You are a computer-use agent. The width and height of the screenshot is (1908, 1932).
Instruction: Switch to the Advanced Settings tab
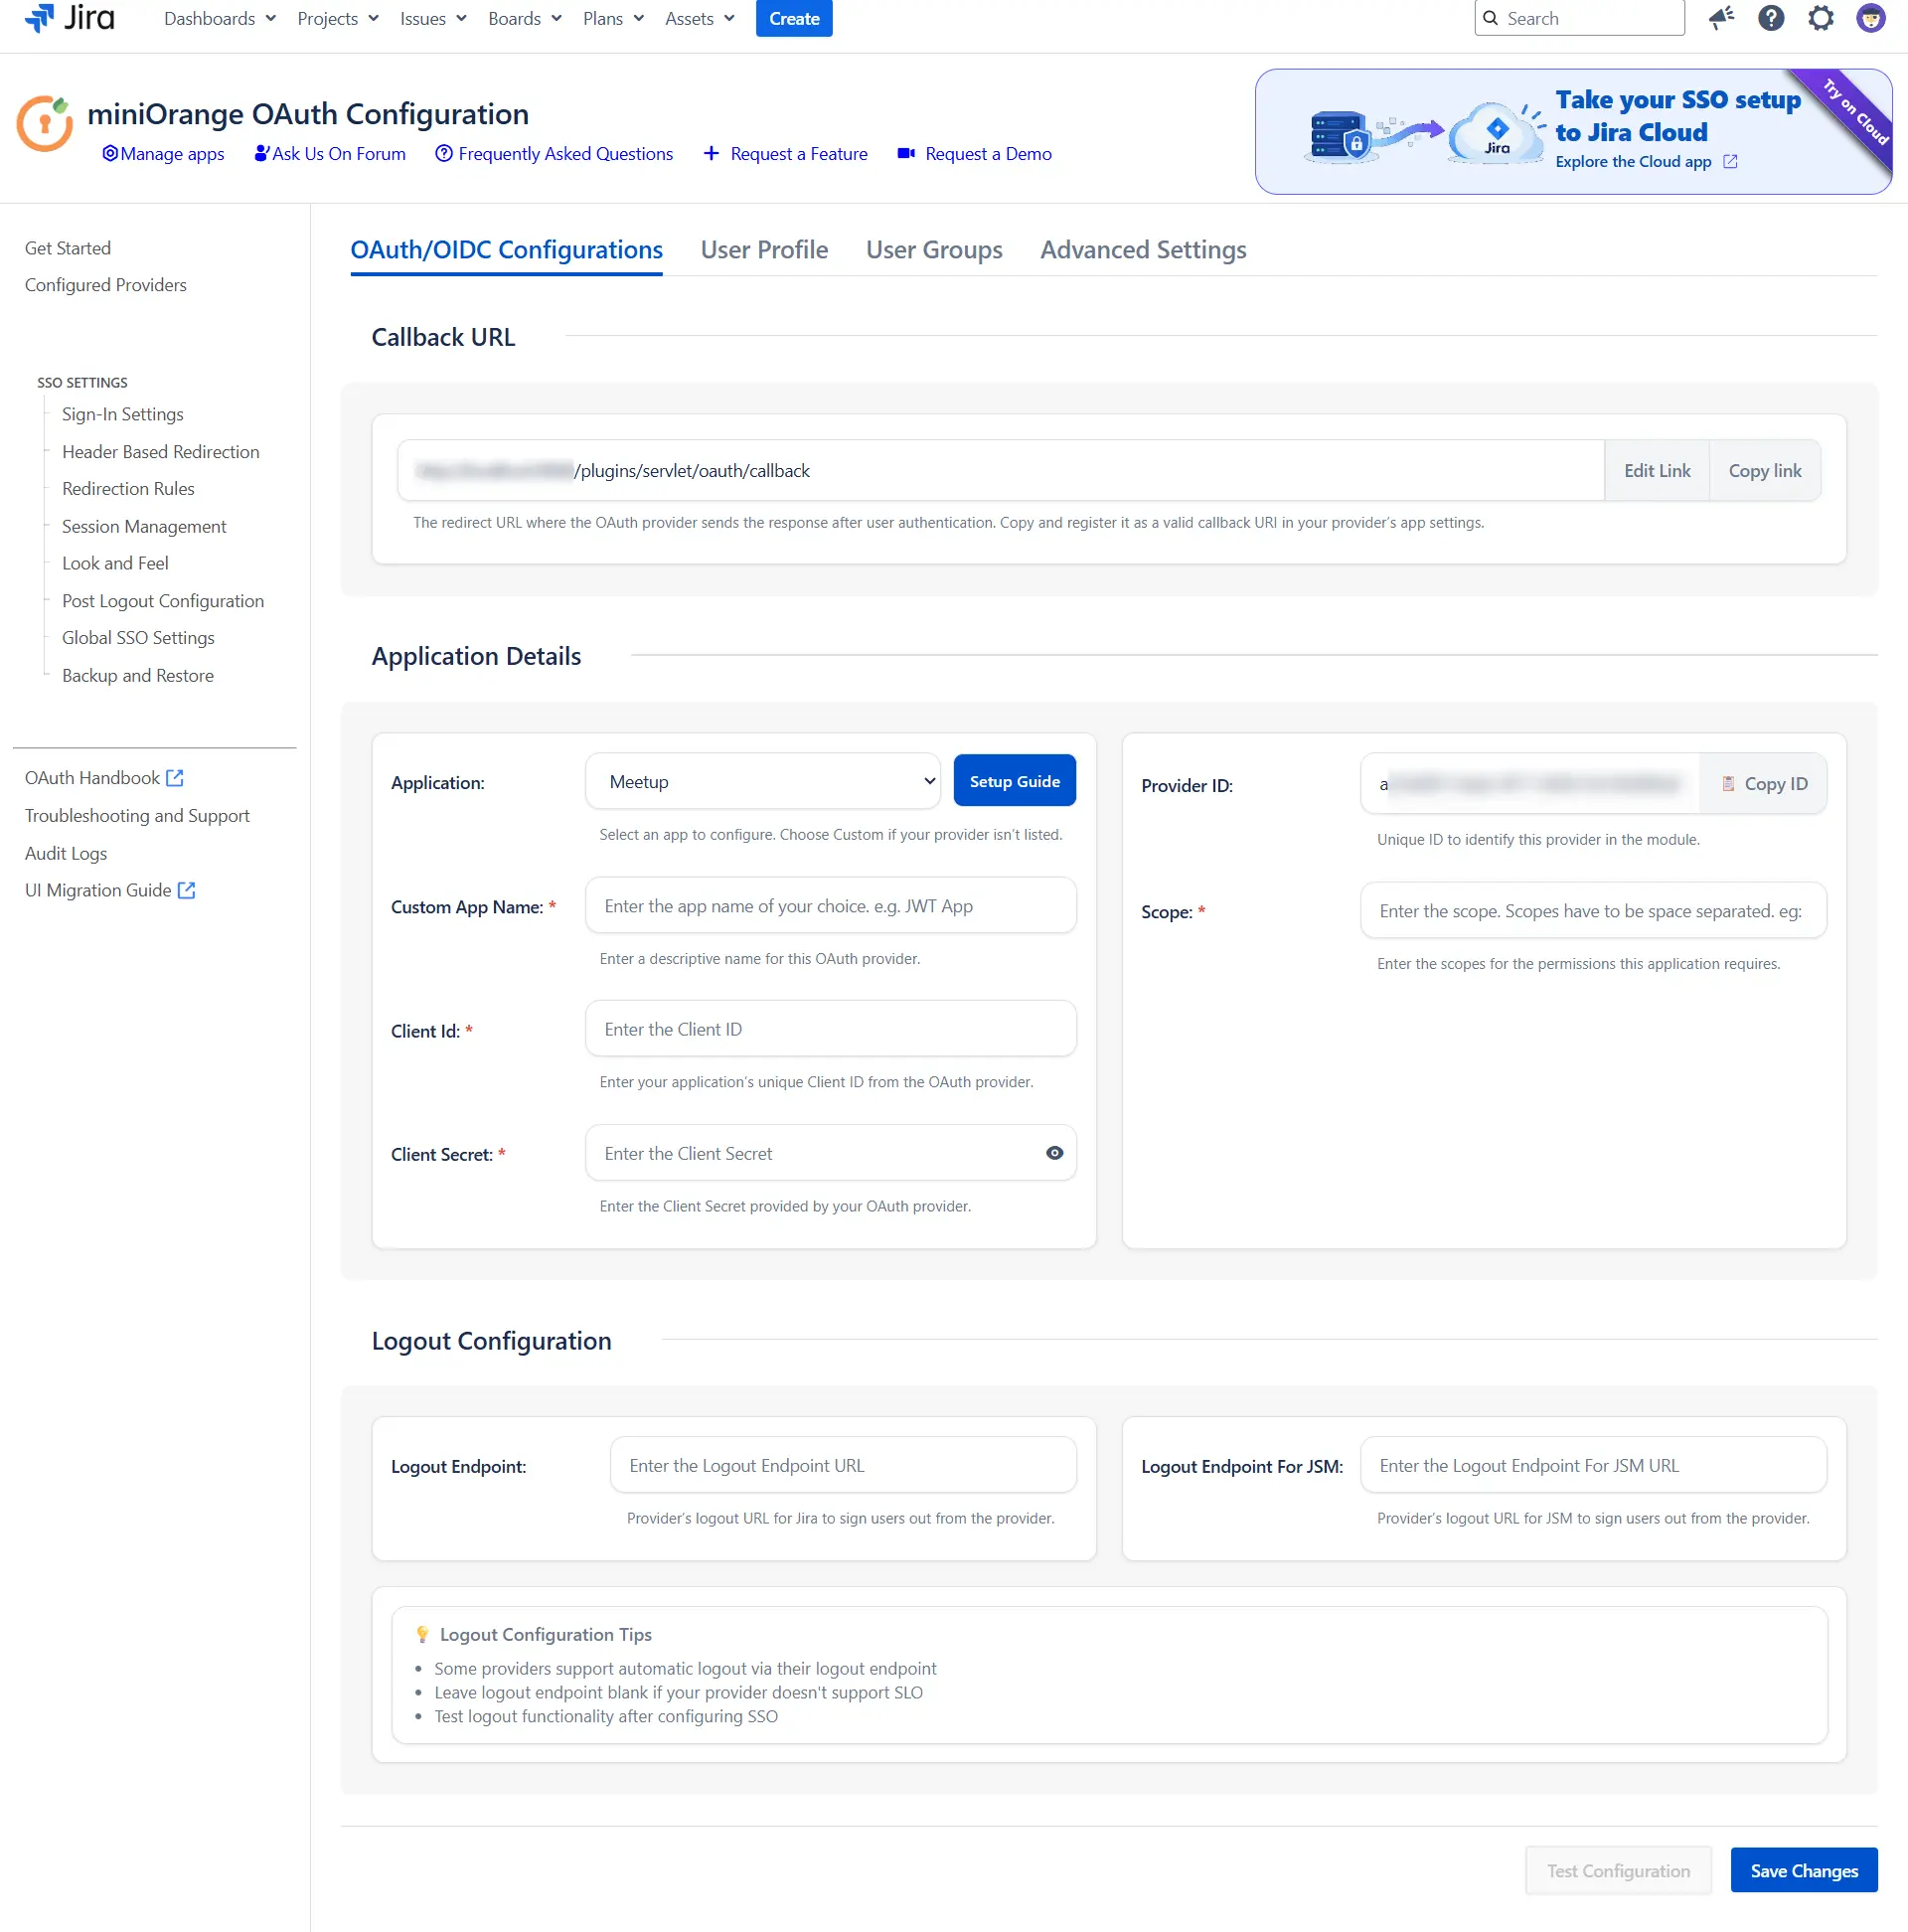click(1143, 250)
